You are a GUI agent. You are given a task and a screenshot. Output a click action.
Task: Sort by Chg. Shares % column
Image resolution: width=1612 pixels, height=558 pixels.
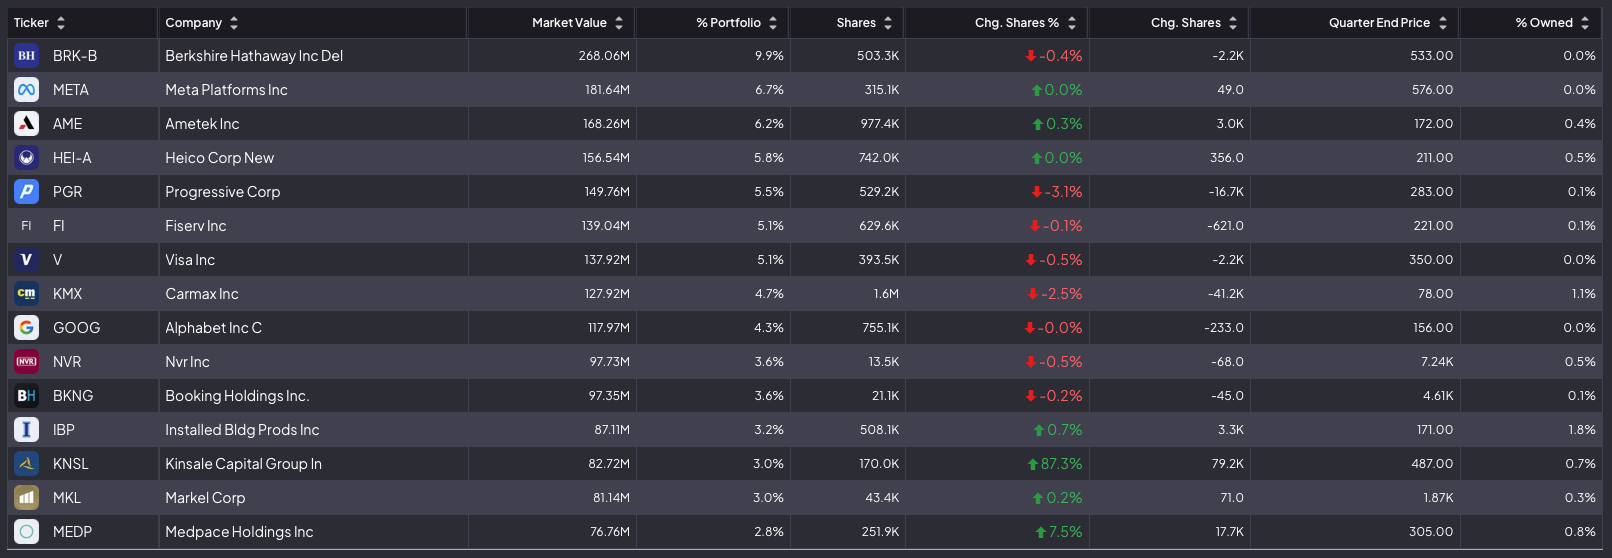pyautogui.click(x=1026, y=23)
